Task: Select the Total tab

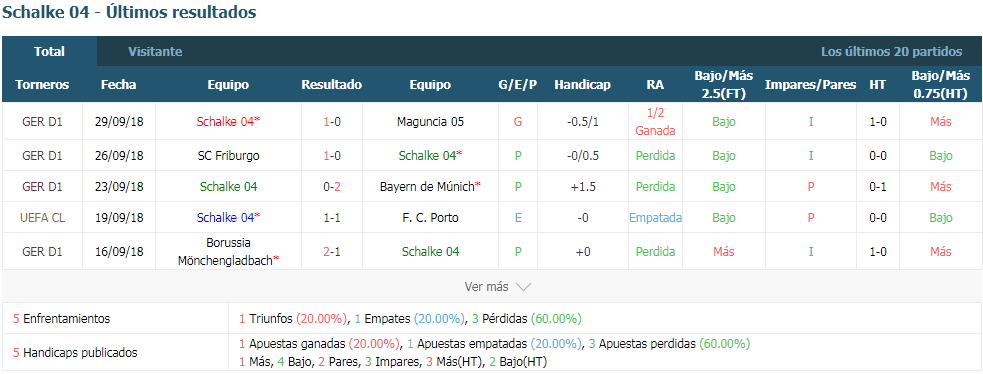Action: 50,51
